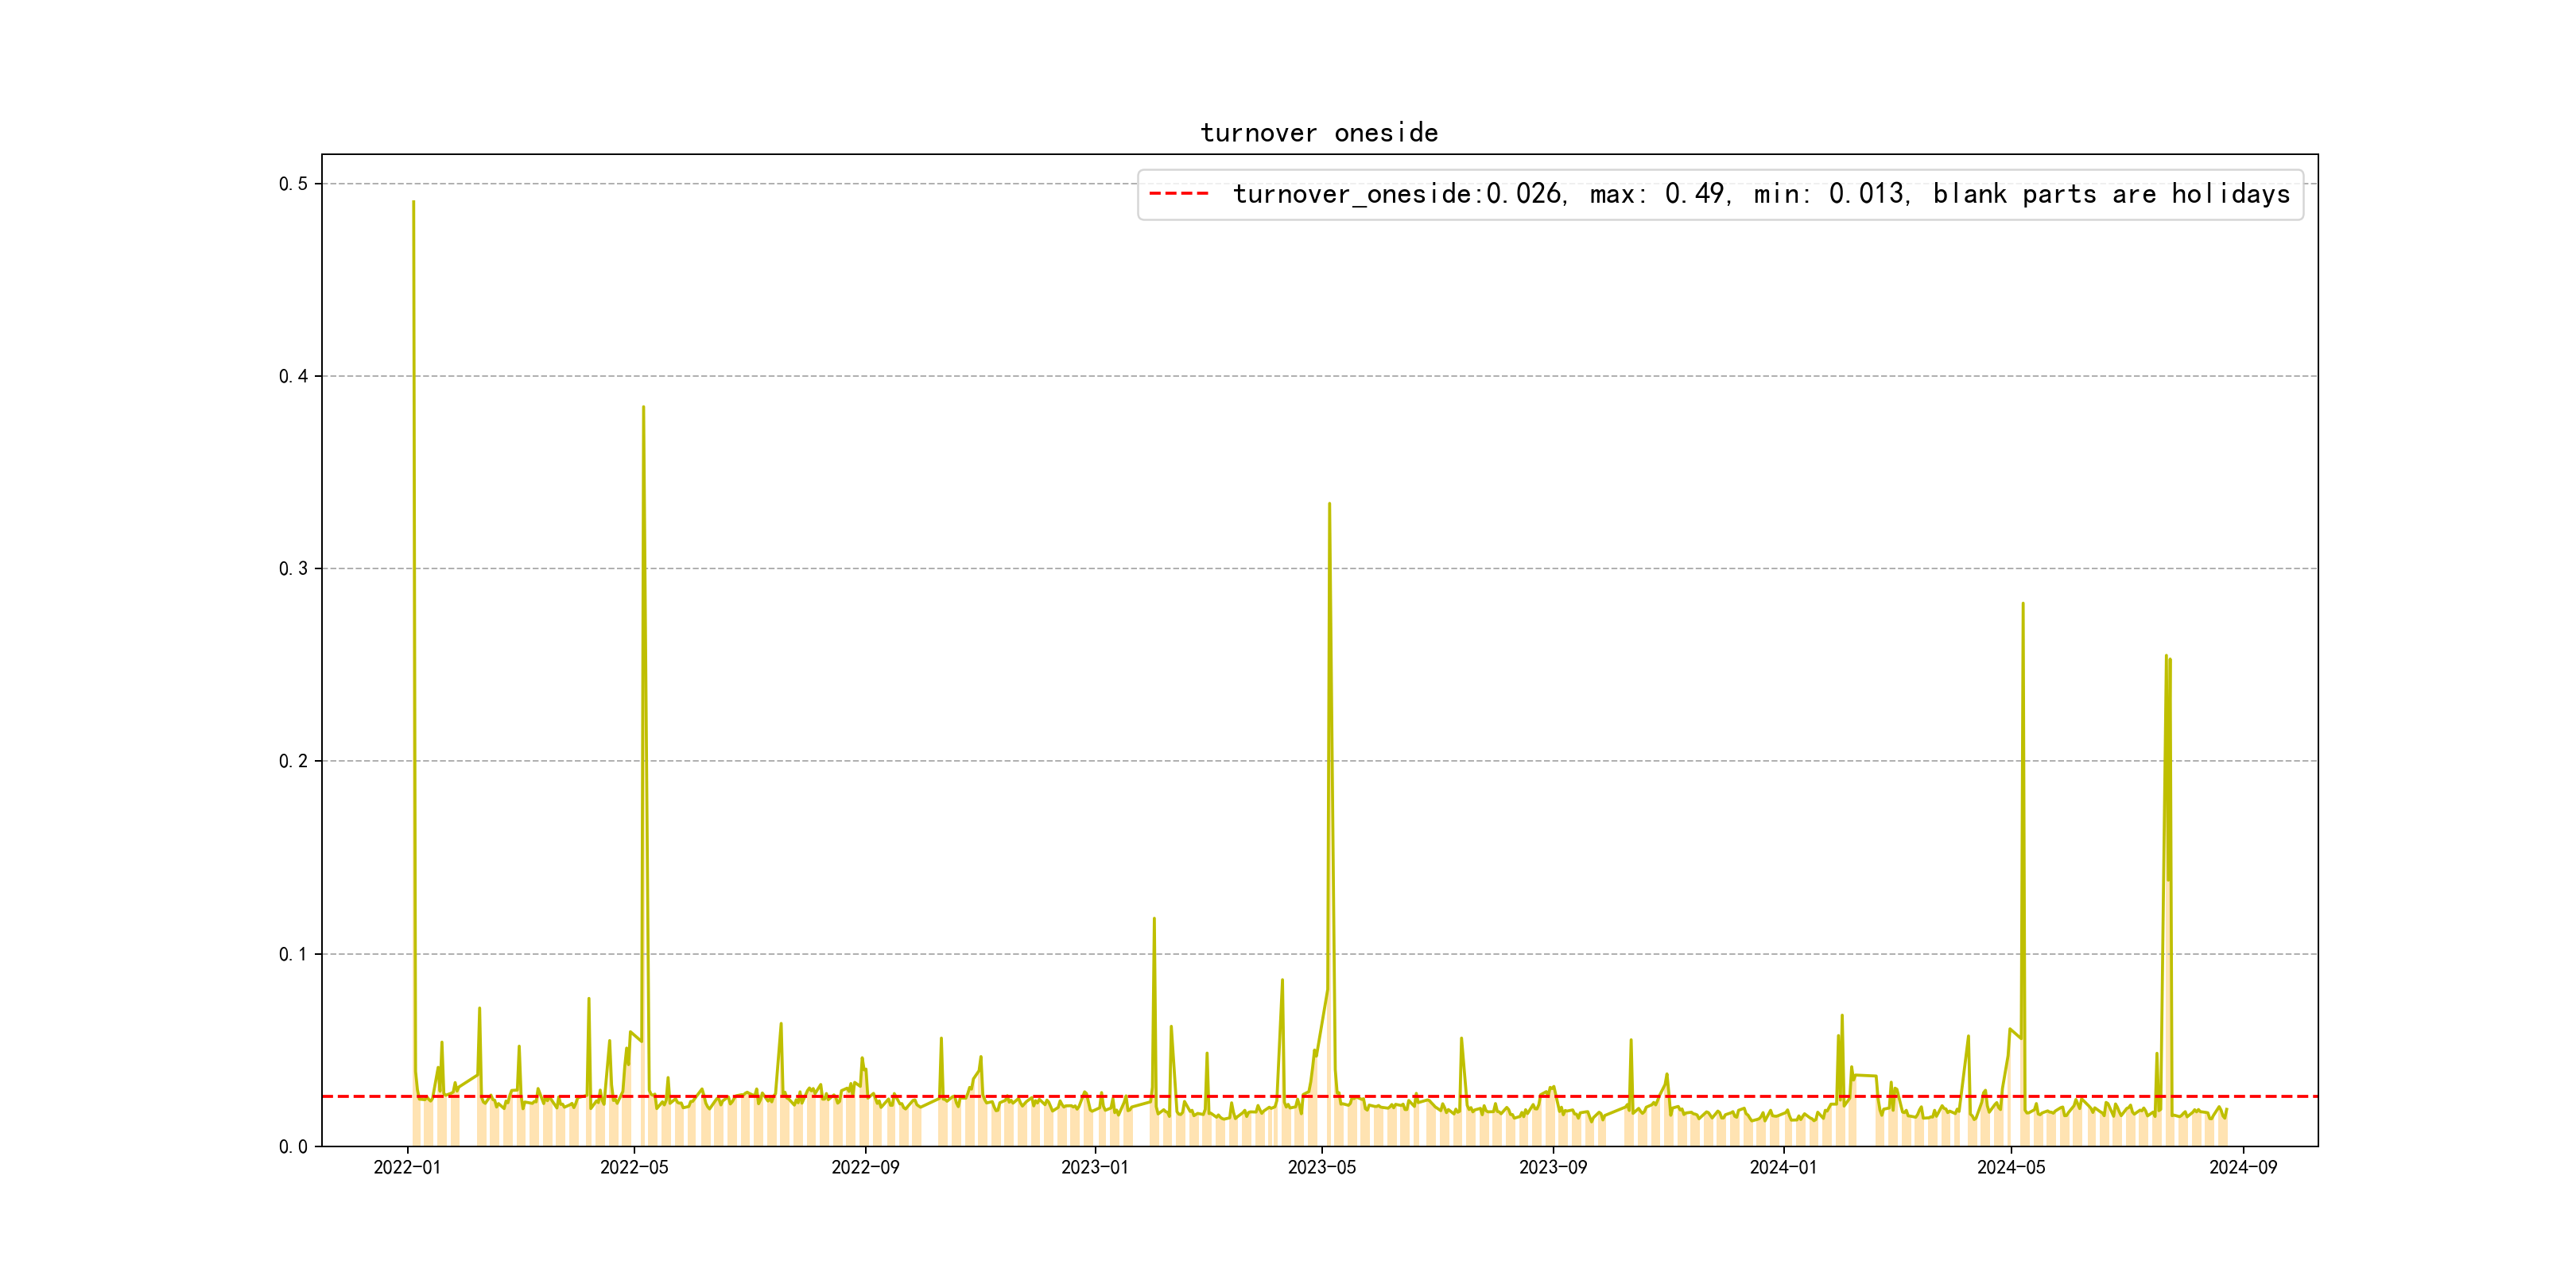Click the chart title 'turnover oneside'

pos(1319,133)
